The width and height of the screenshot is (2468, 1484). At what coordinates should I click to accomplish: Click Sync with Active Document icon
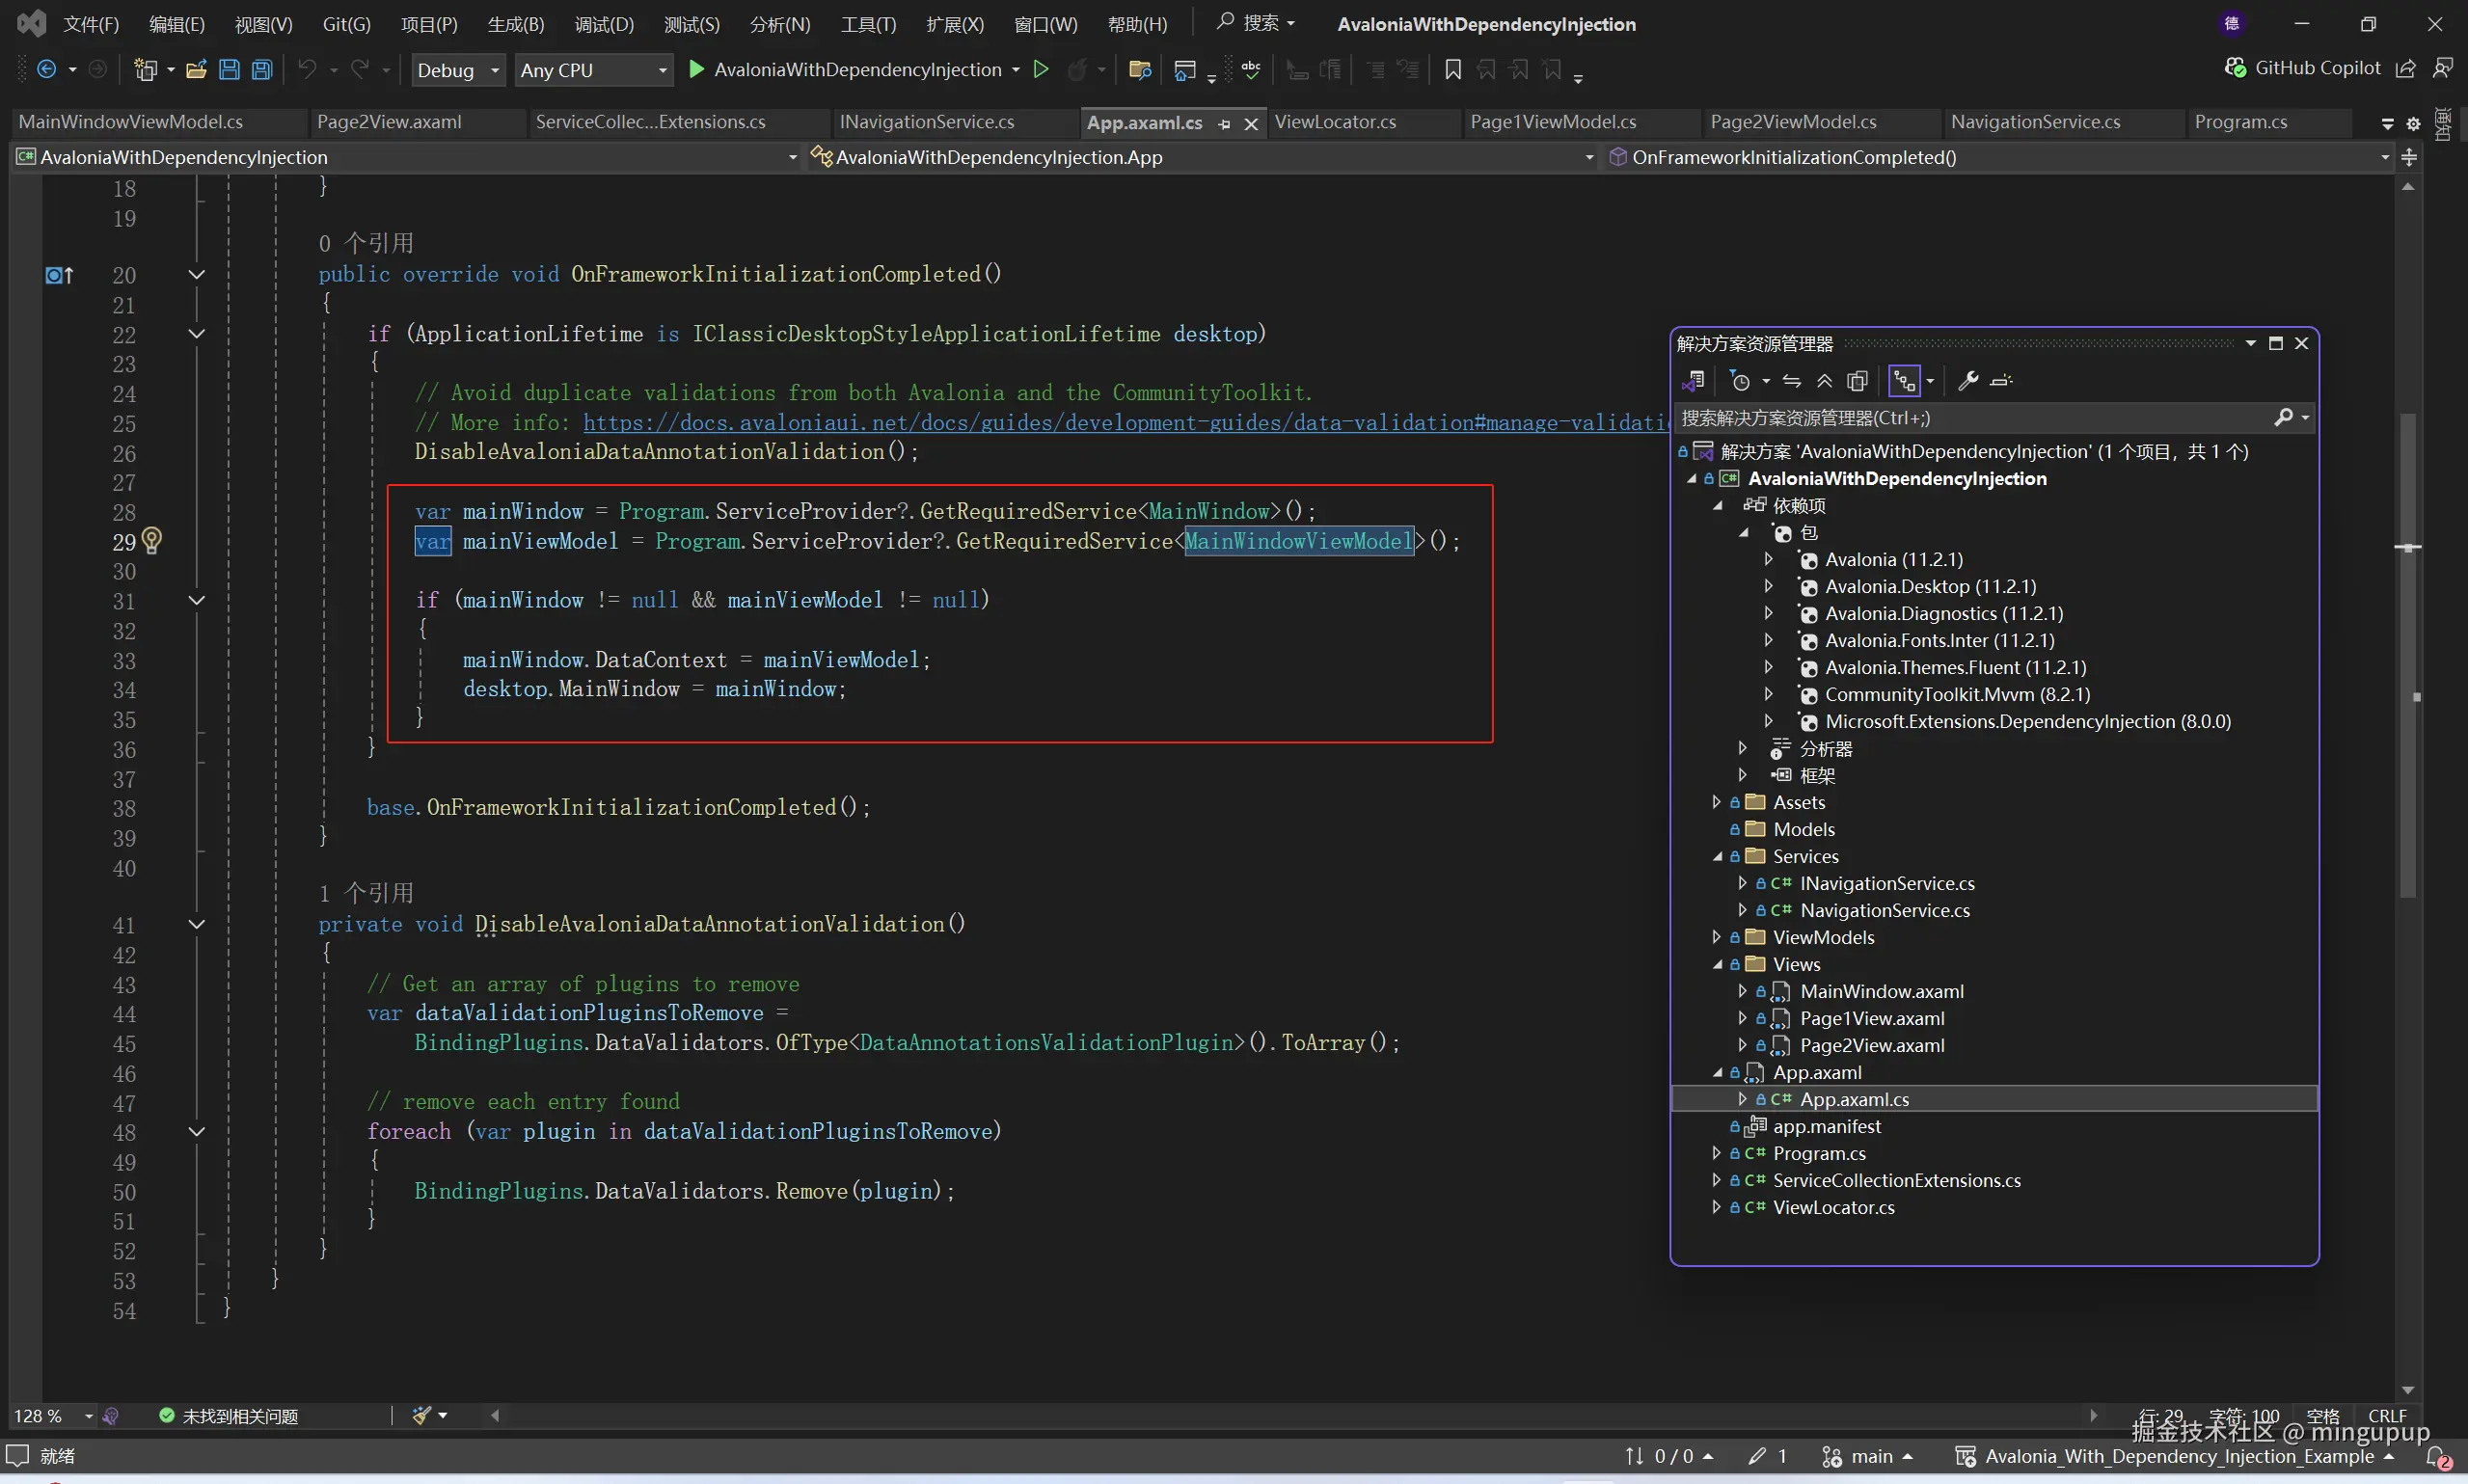click(1792, 381)
